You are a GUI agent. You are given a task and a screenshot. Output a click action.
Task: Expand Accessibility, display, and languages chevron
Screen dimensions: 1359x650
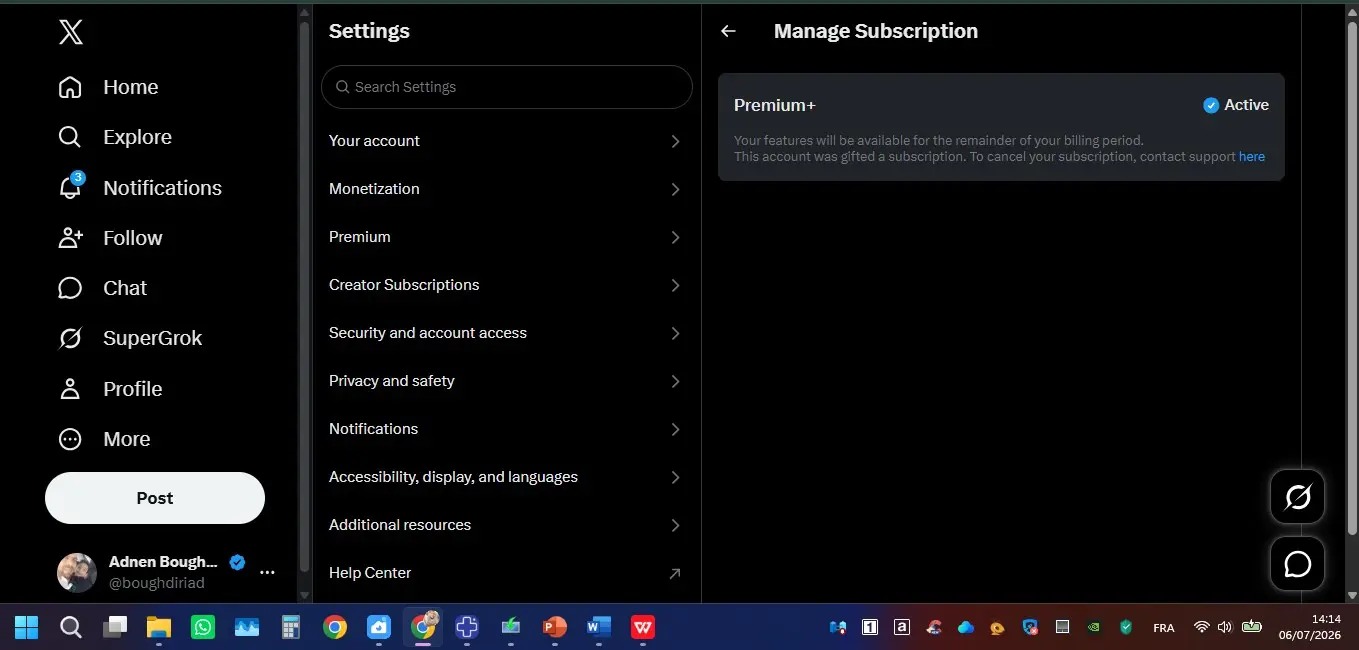pyautogui.click(x=675, y=477)
